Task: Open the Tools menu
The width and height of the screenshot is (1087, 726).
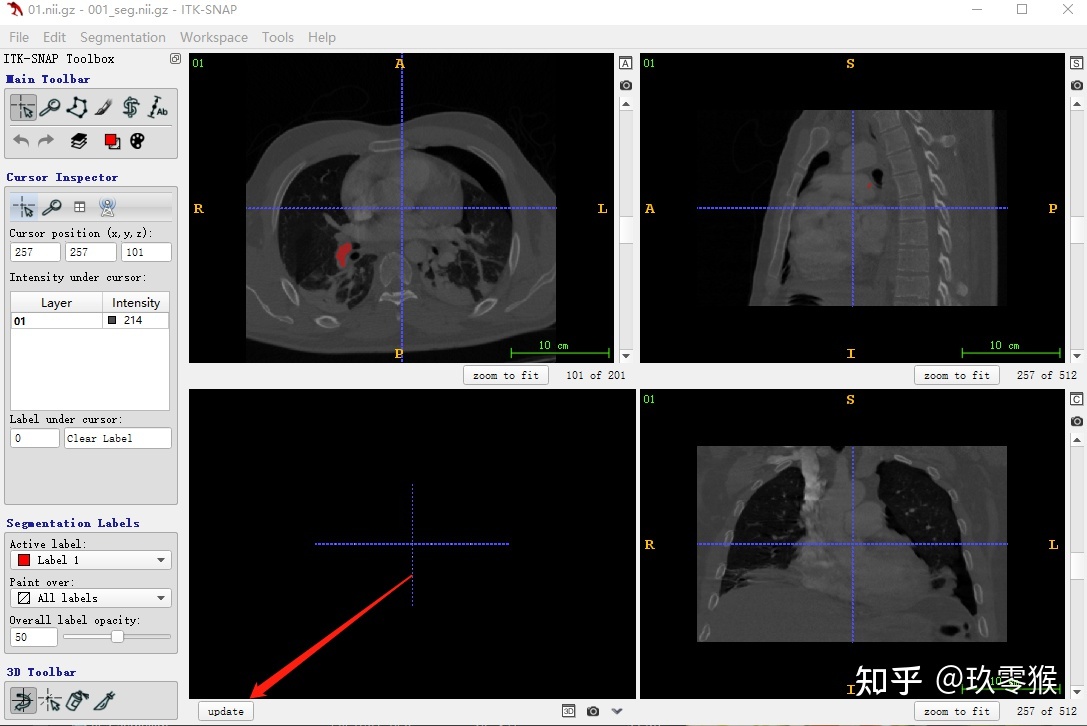Action: [277, 37]
